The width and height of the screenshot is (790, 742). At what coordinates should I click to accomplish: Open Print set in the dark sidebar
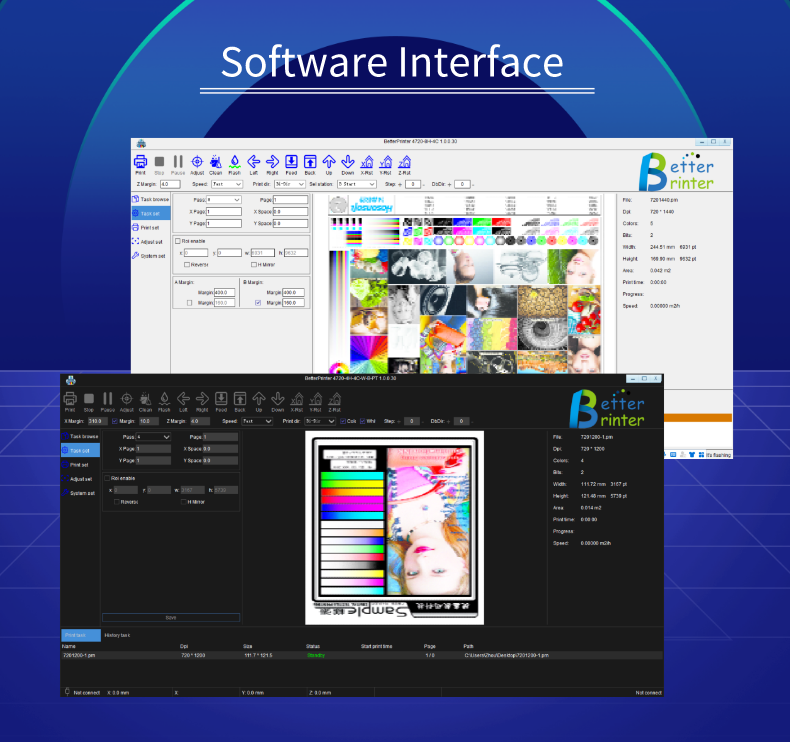pos(79,465)
